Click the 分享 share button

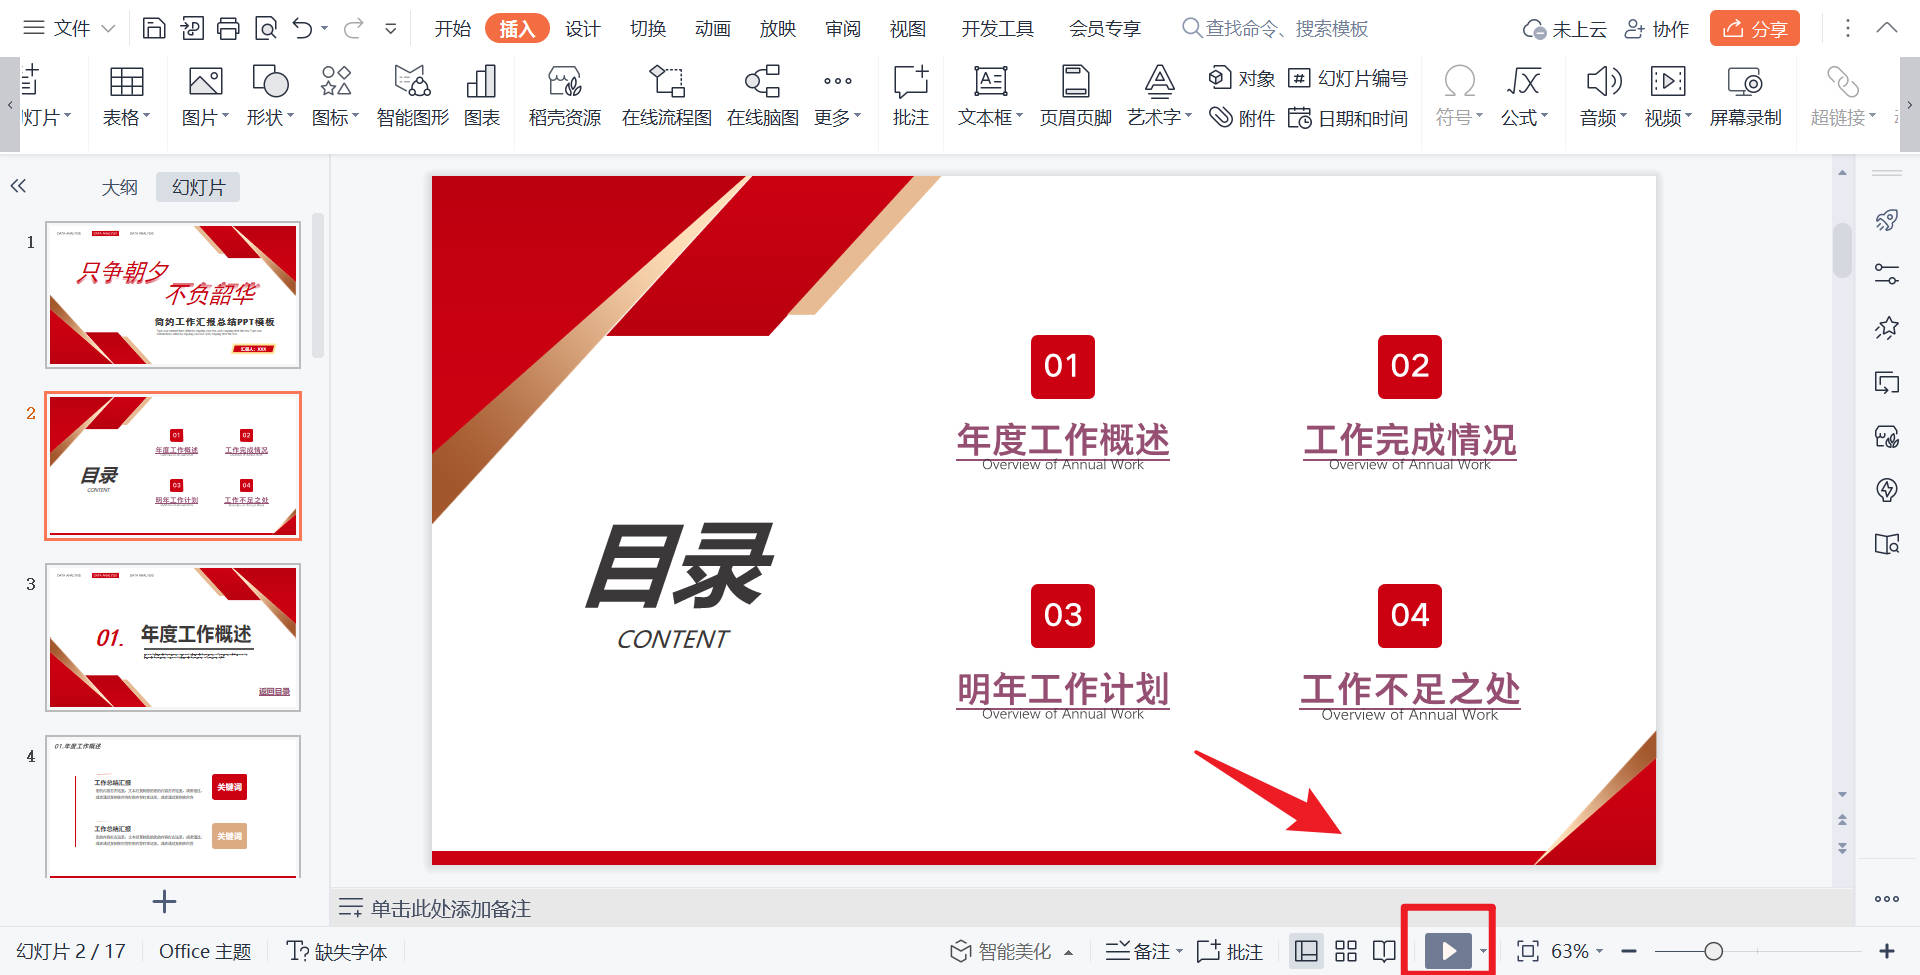coord(1754,28)
